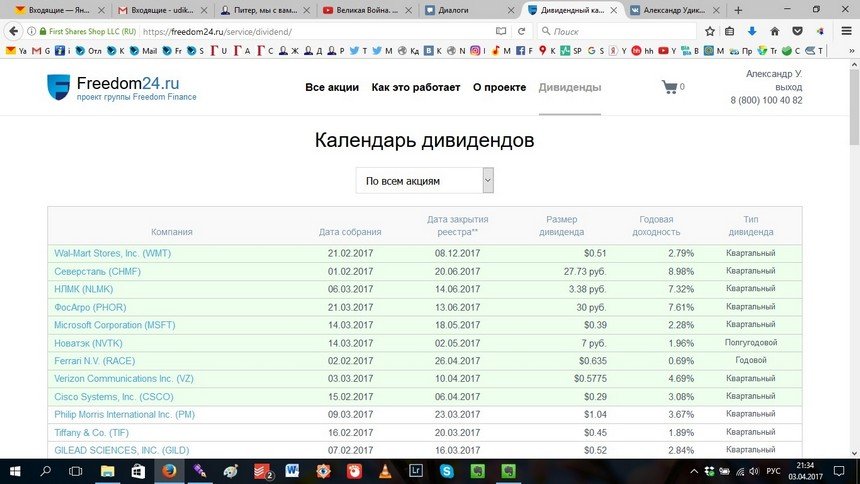Open a new tab with the plus

pos(738,10)
